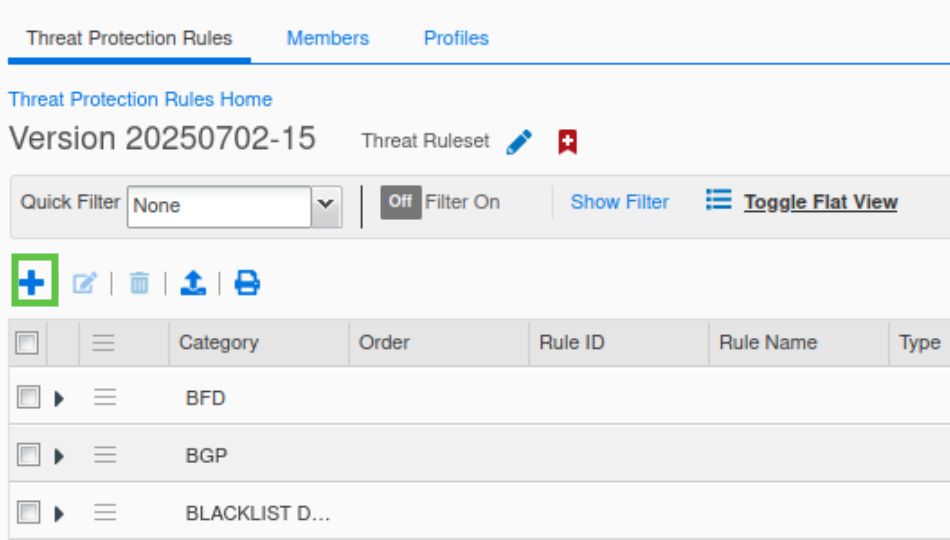Click the drag handle icon in BFD row
Screen dimensions: 950x540
coord(105,398)
